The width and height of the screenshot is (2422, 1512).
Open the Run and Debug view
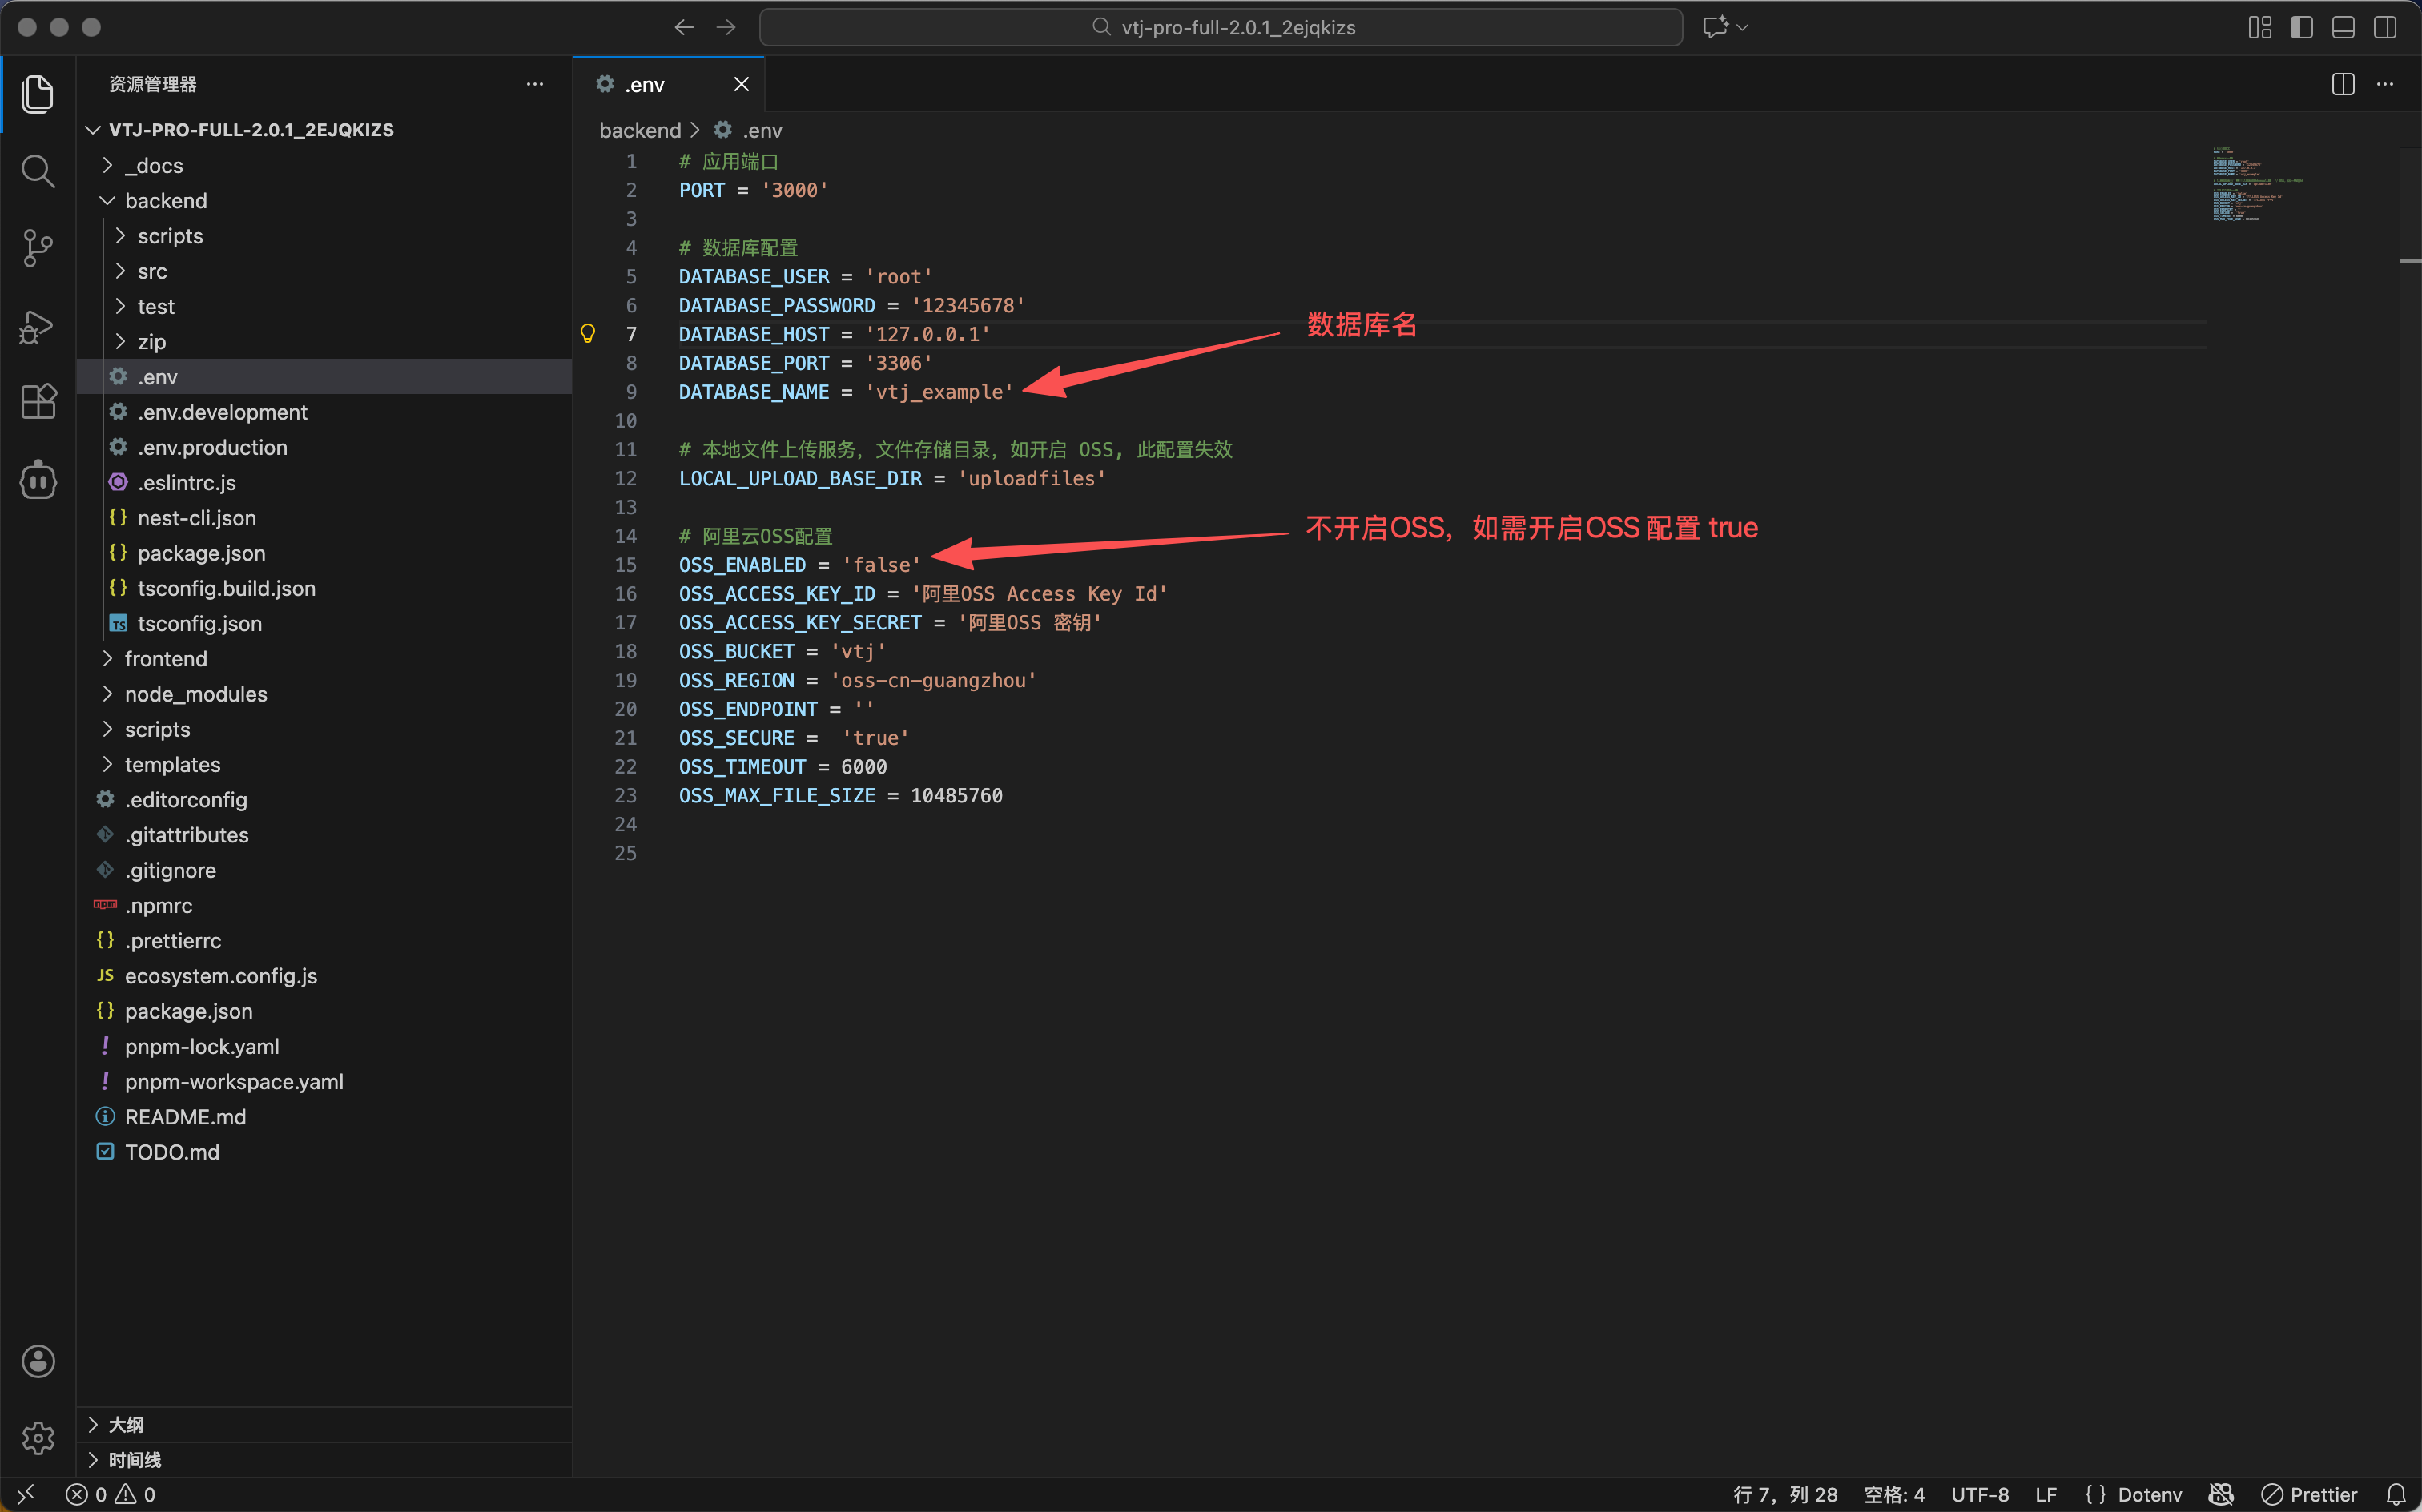pos(37,326)
